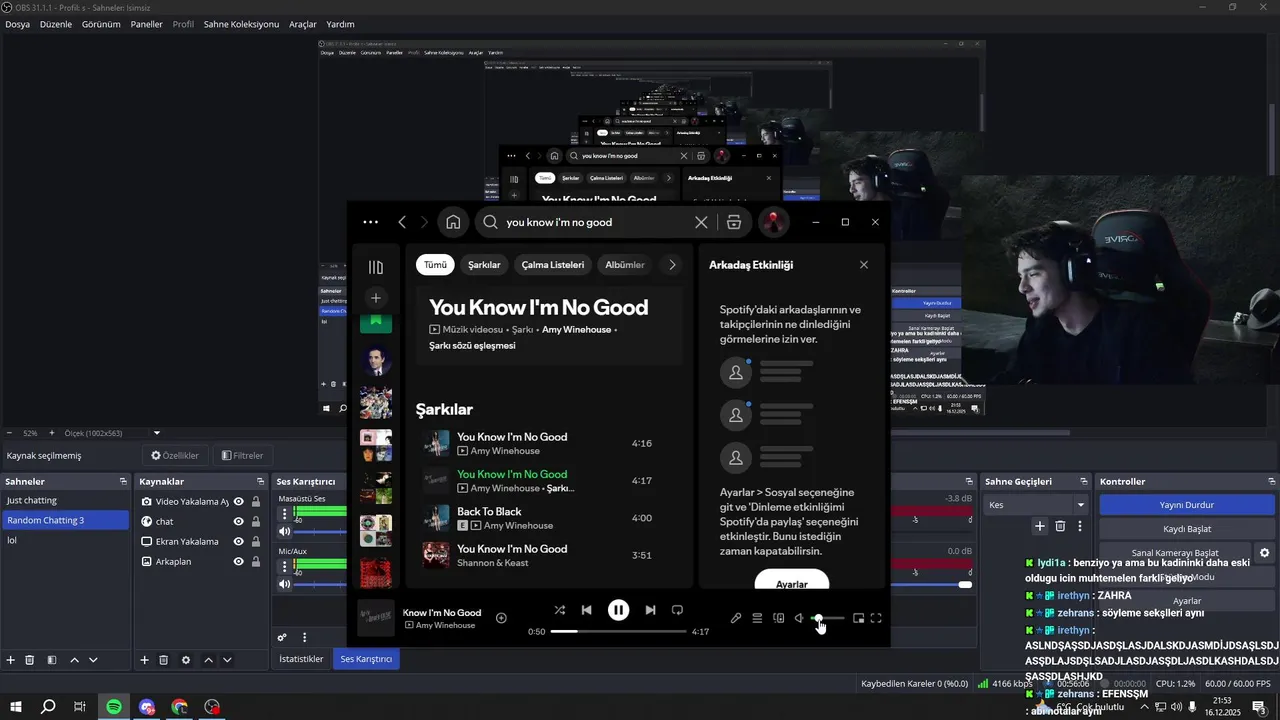Viewport: 1280px width, 720px height.
Task: Switch Spotify to full screen view
Action: click(876, 618)
